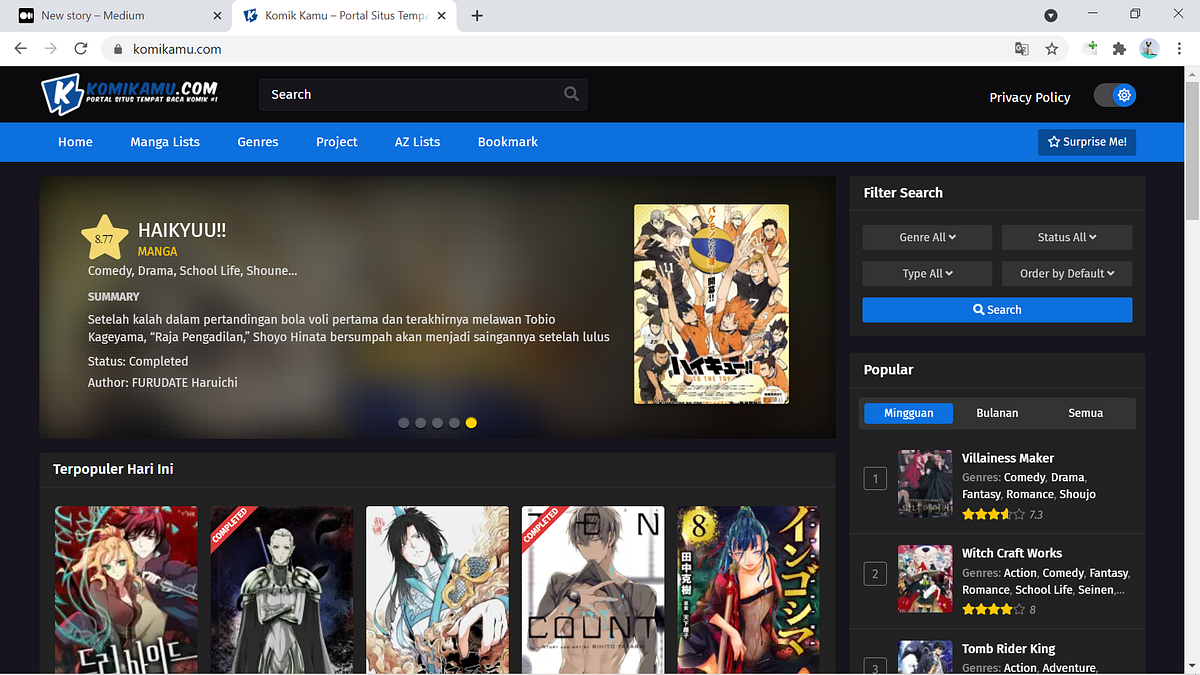Open the Genres menu item
1200x675 pixels.
click(258, 142)
